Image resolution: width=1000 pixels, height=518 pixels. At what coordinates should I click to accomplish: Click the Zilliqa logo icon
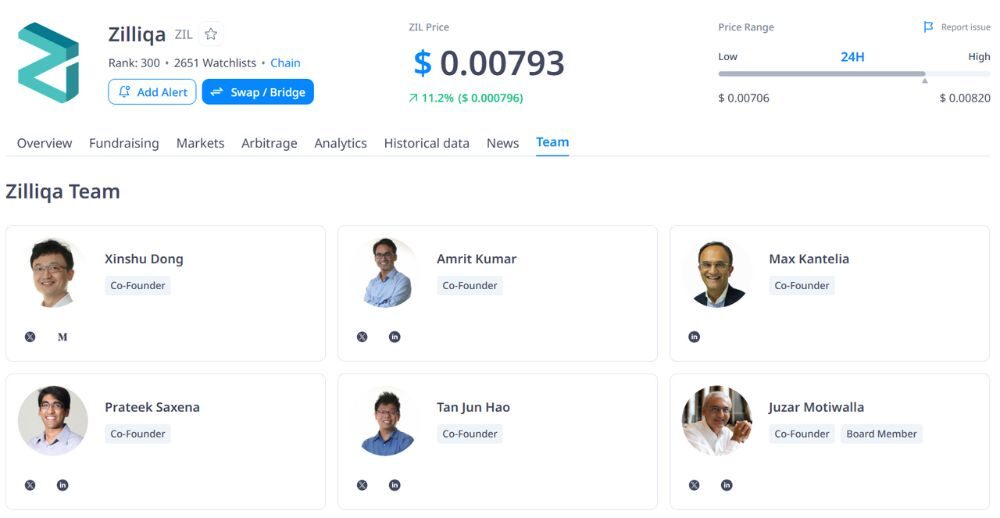pos(48,63)
